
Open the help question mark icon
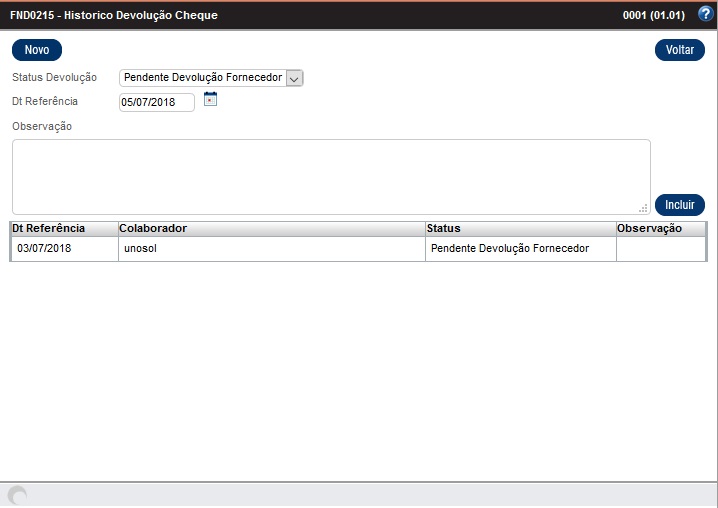point(705,15)
